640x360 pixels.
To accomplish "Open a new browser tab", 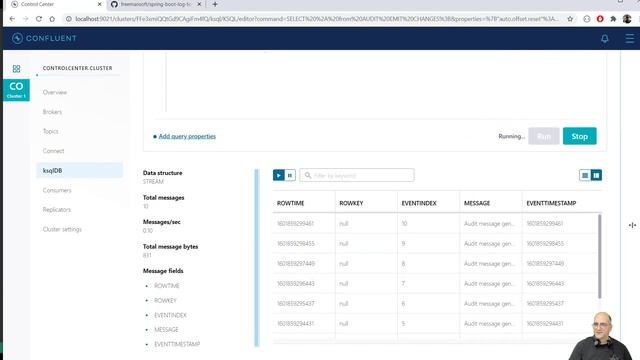I will (x=215, y=4).
